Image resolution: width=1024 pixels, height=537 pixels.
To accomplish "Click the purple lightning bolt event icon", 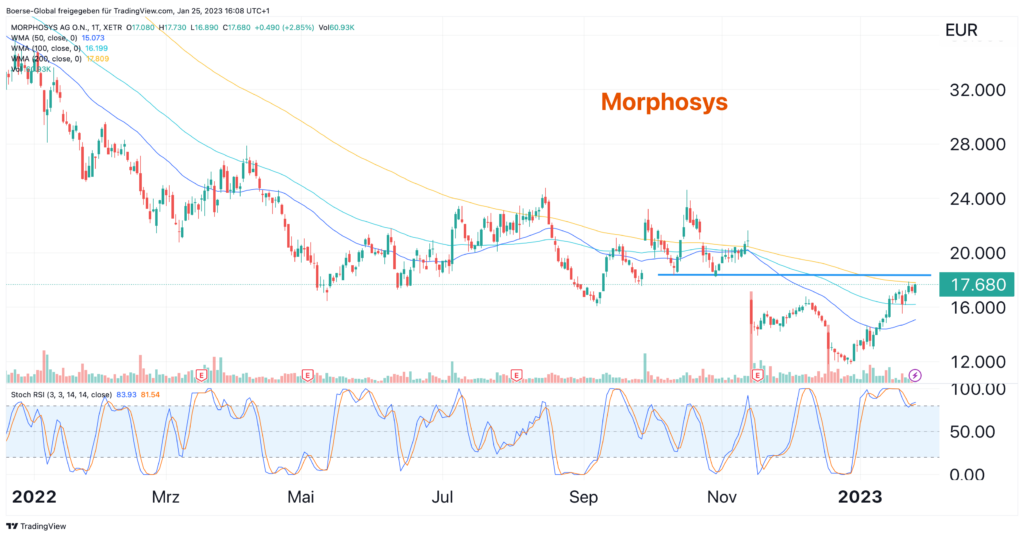I will pyautogui.click(x=915, y=376).
